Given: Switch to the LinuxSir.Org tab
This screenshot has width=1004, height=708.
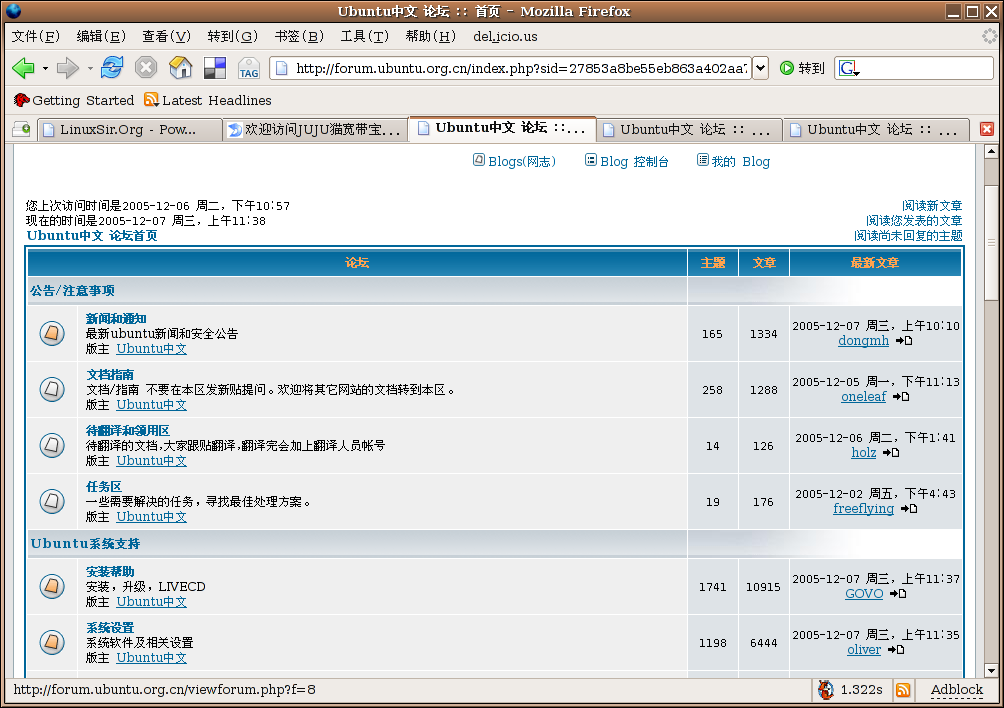Looking at the screenshot, I should click(x=129, y=130).
